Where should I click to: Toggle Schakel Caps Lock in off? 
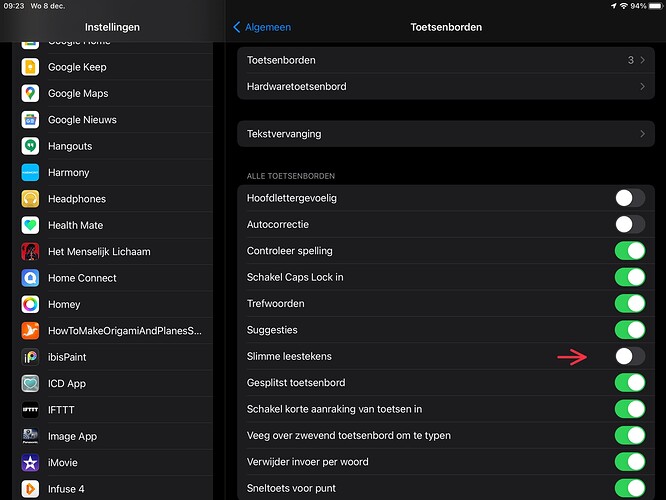coord(630,277)
